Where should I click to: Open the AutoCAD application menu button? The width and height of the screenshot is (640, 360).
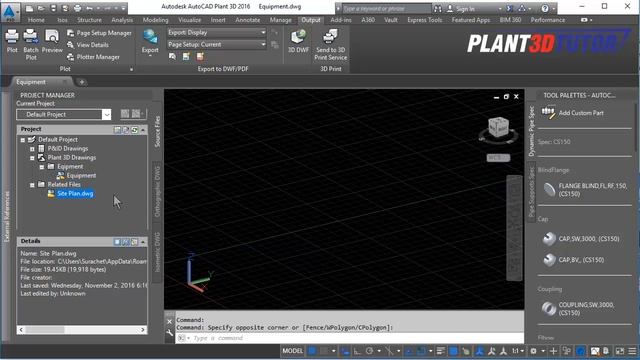pyautogui.click(x=10, y=11)
